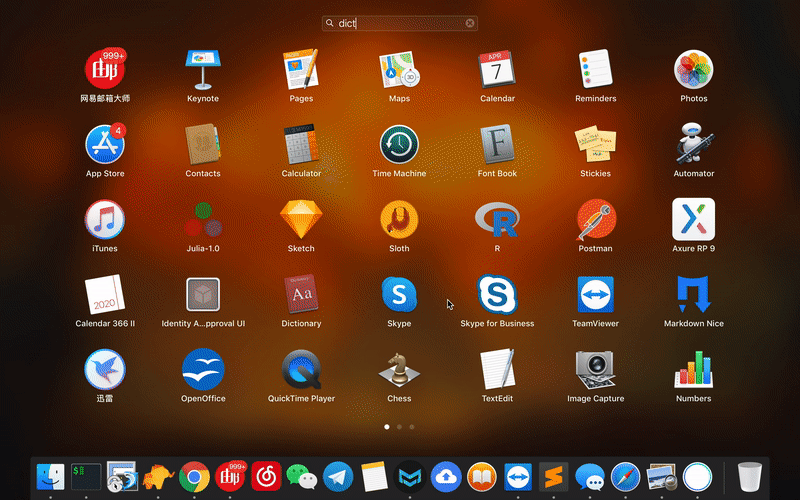Launch Skype for Business
Viewport: 800px width, 500px height.
click(x=497, y=294)
